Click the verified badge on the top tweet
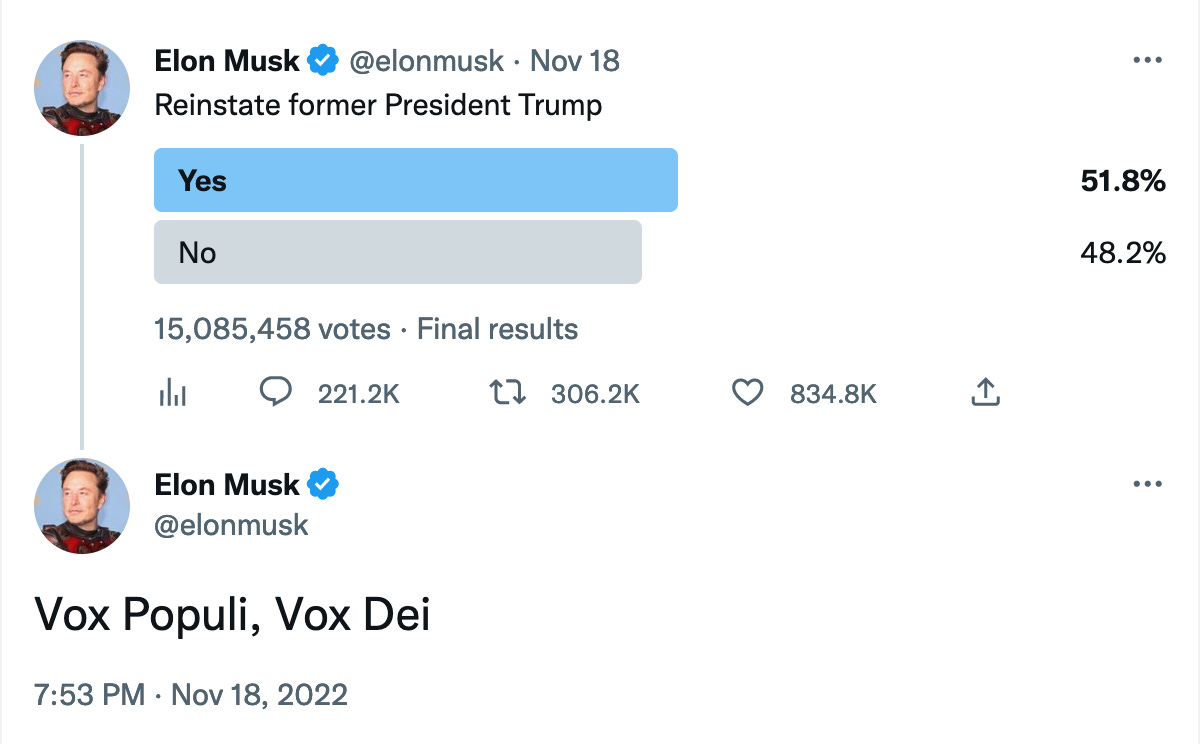Viewport: 1204px width, 744px height. click(322, 61)
